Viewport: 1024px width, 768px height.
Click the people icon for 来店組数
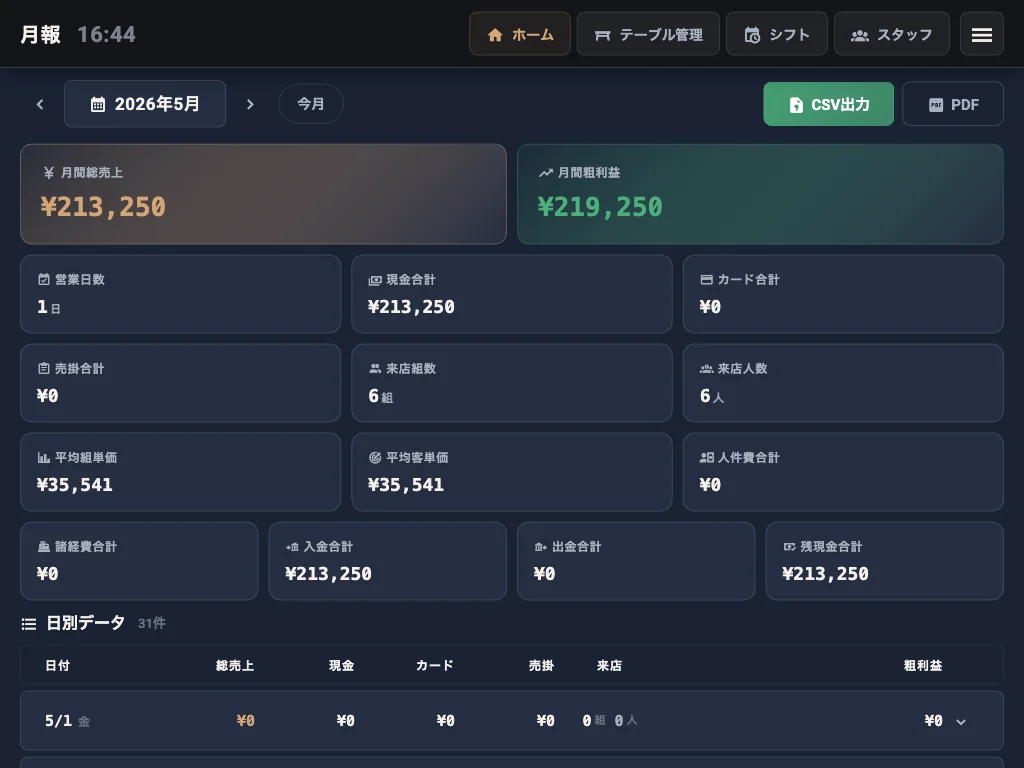pyautogui.click(x=375, y=368)
